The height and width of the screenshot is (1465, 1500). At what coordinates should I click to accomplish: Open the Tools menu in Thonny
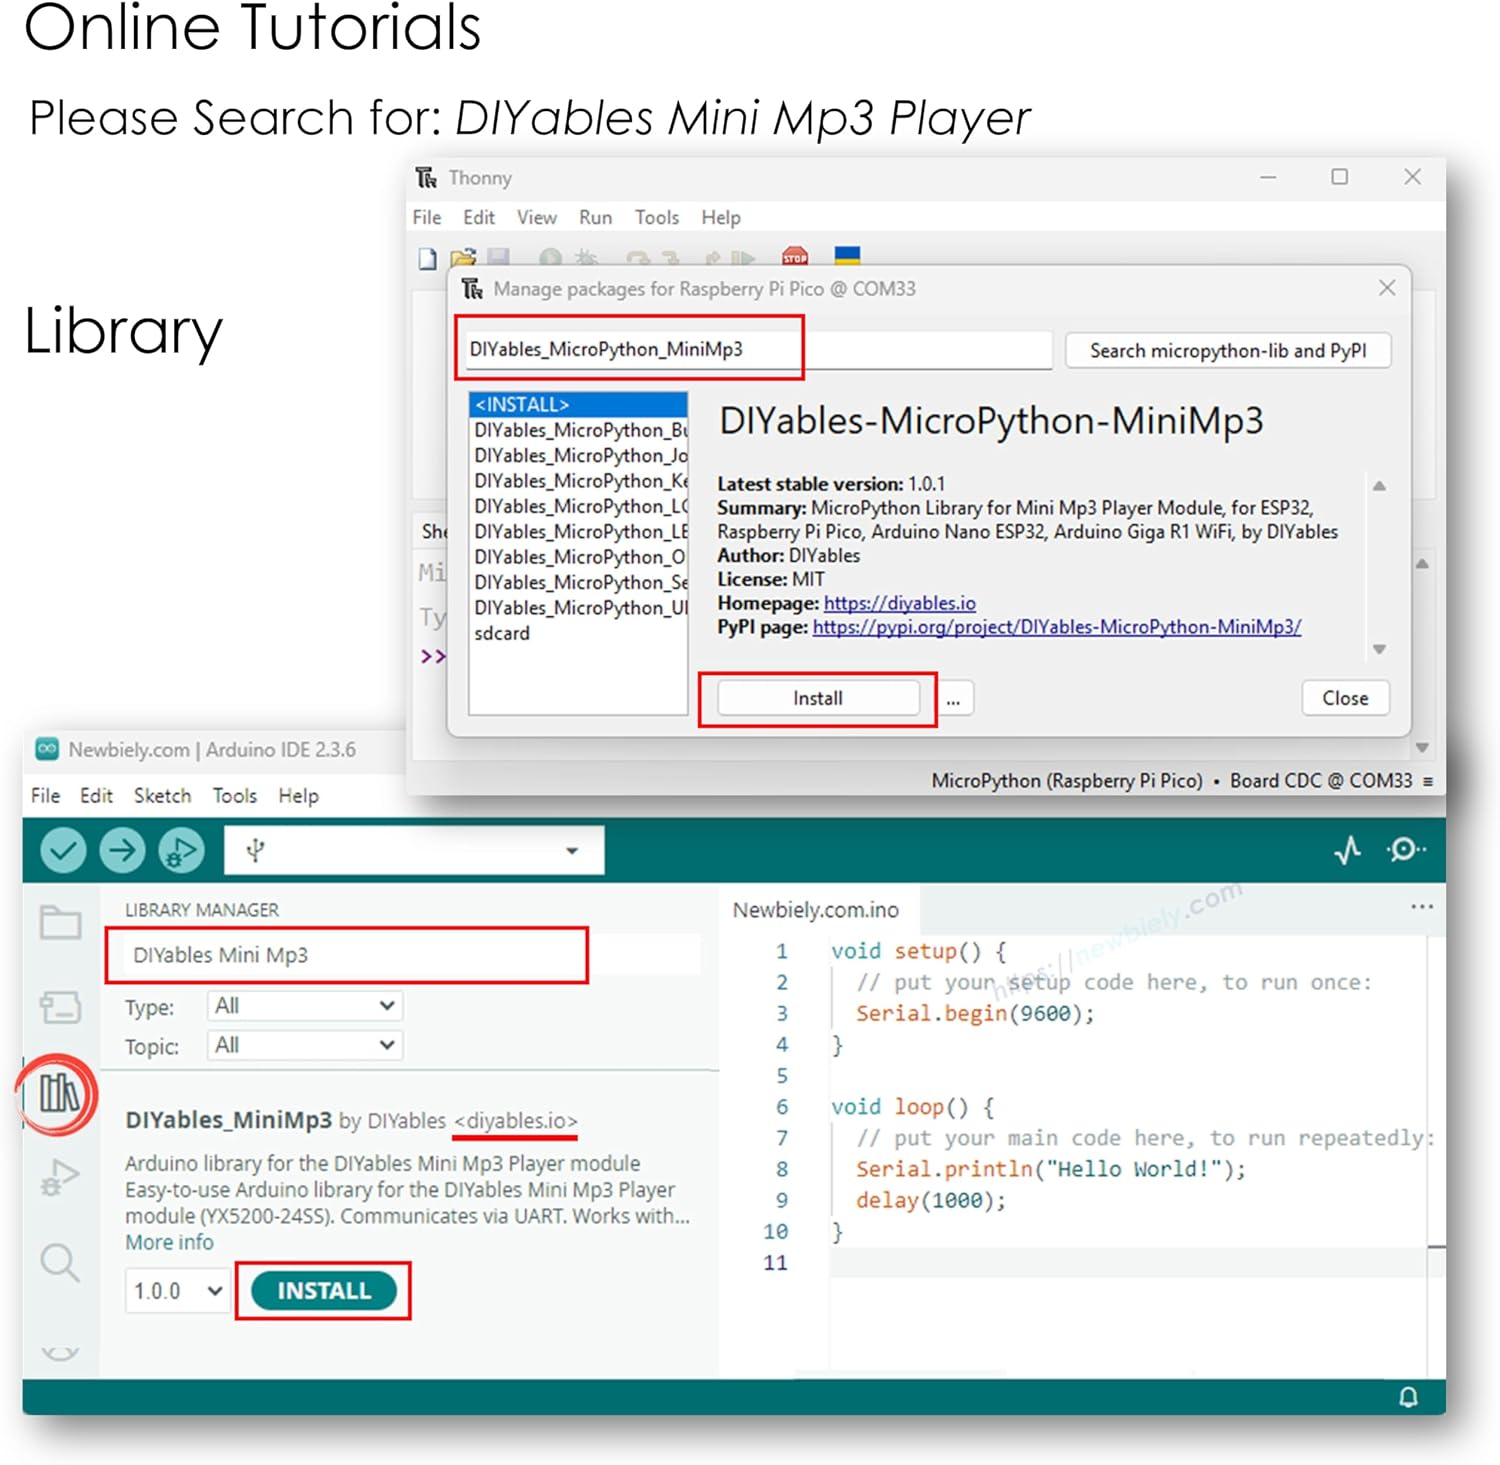656,218
